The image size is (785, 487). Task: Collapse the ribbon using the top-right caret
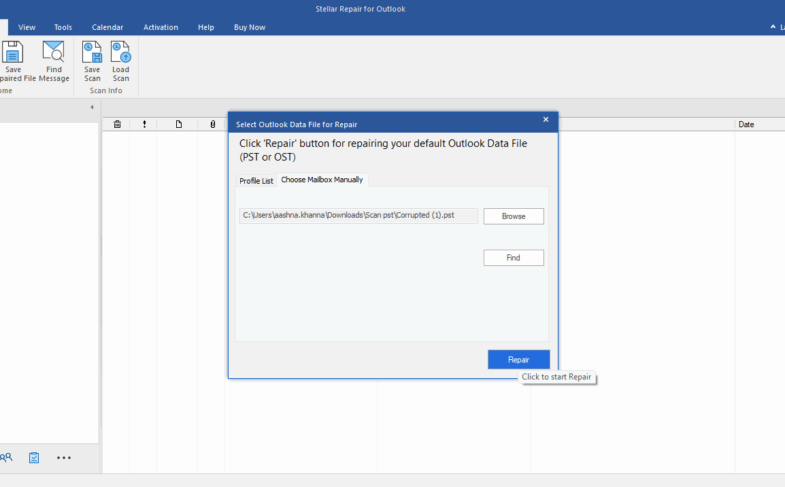click(772, 27)
